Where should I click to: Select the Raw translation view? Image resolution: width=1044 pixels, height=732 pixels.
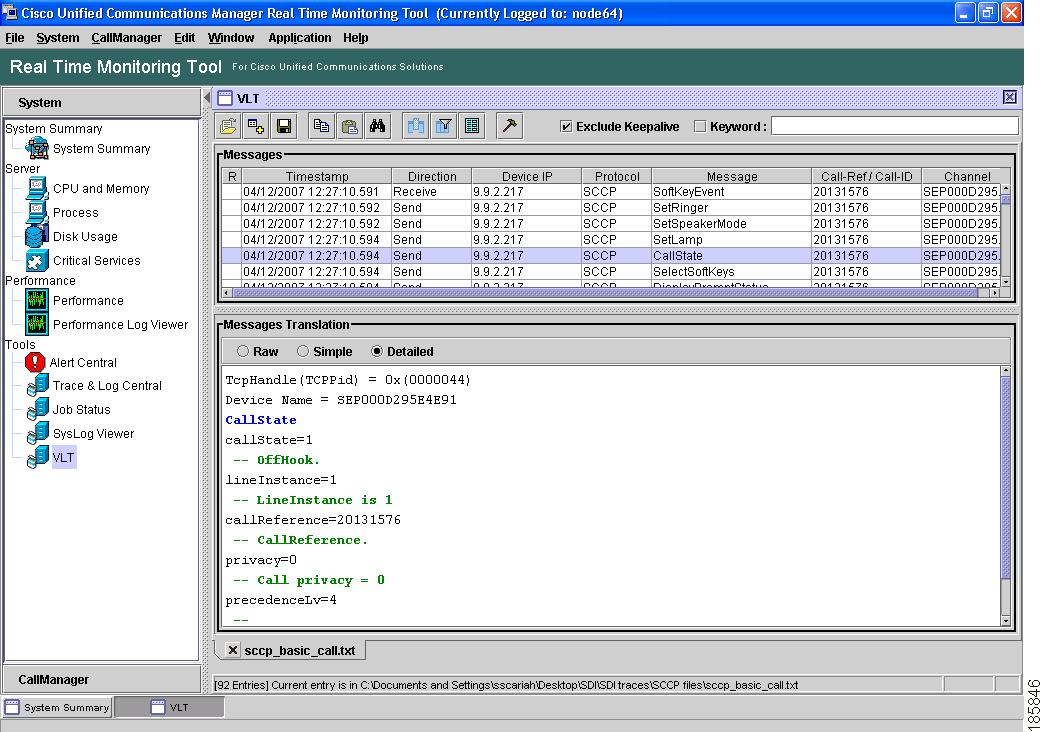pyautogui.click(x=245, y=351)
